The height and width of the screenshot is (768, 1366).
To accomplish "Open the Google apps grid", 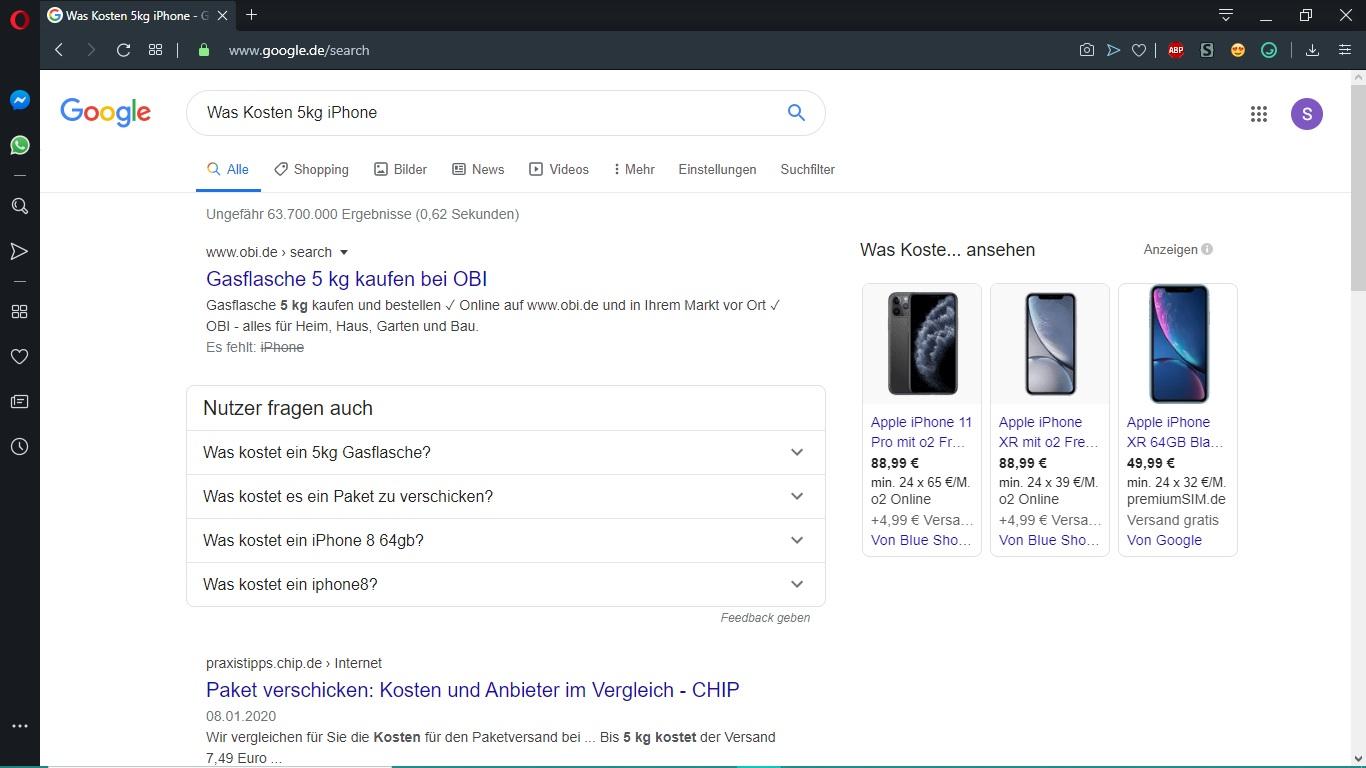I will click(1259, 114).
